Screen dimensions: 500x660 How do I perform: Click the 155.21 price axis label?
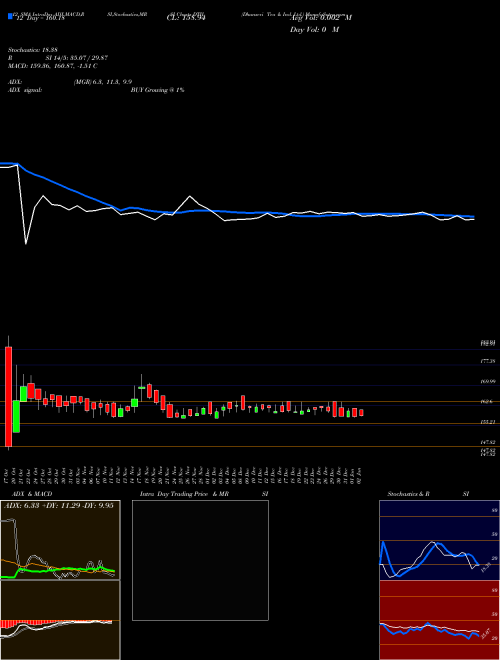488,422
